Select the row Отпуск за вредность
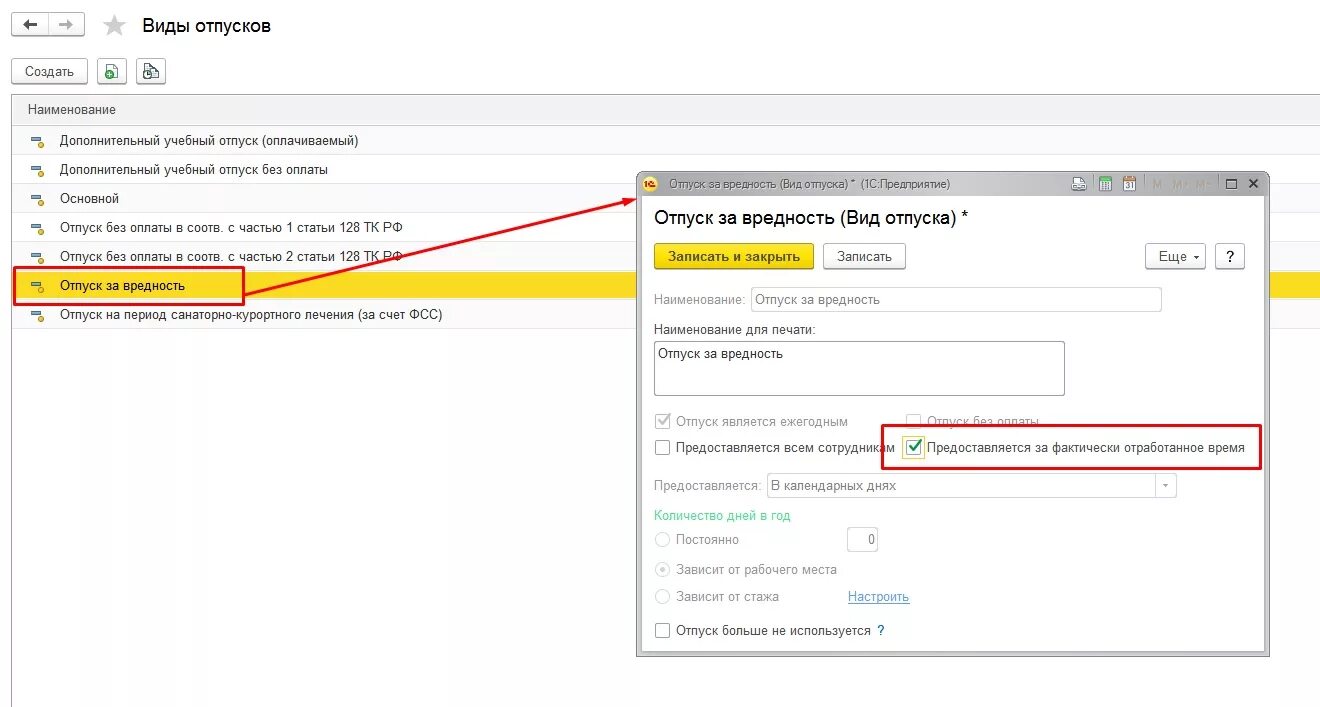The height and width of the screenshot is (707, 1320). point(325,286)
